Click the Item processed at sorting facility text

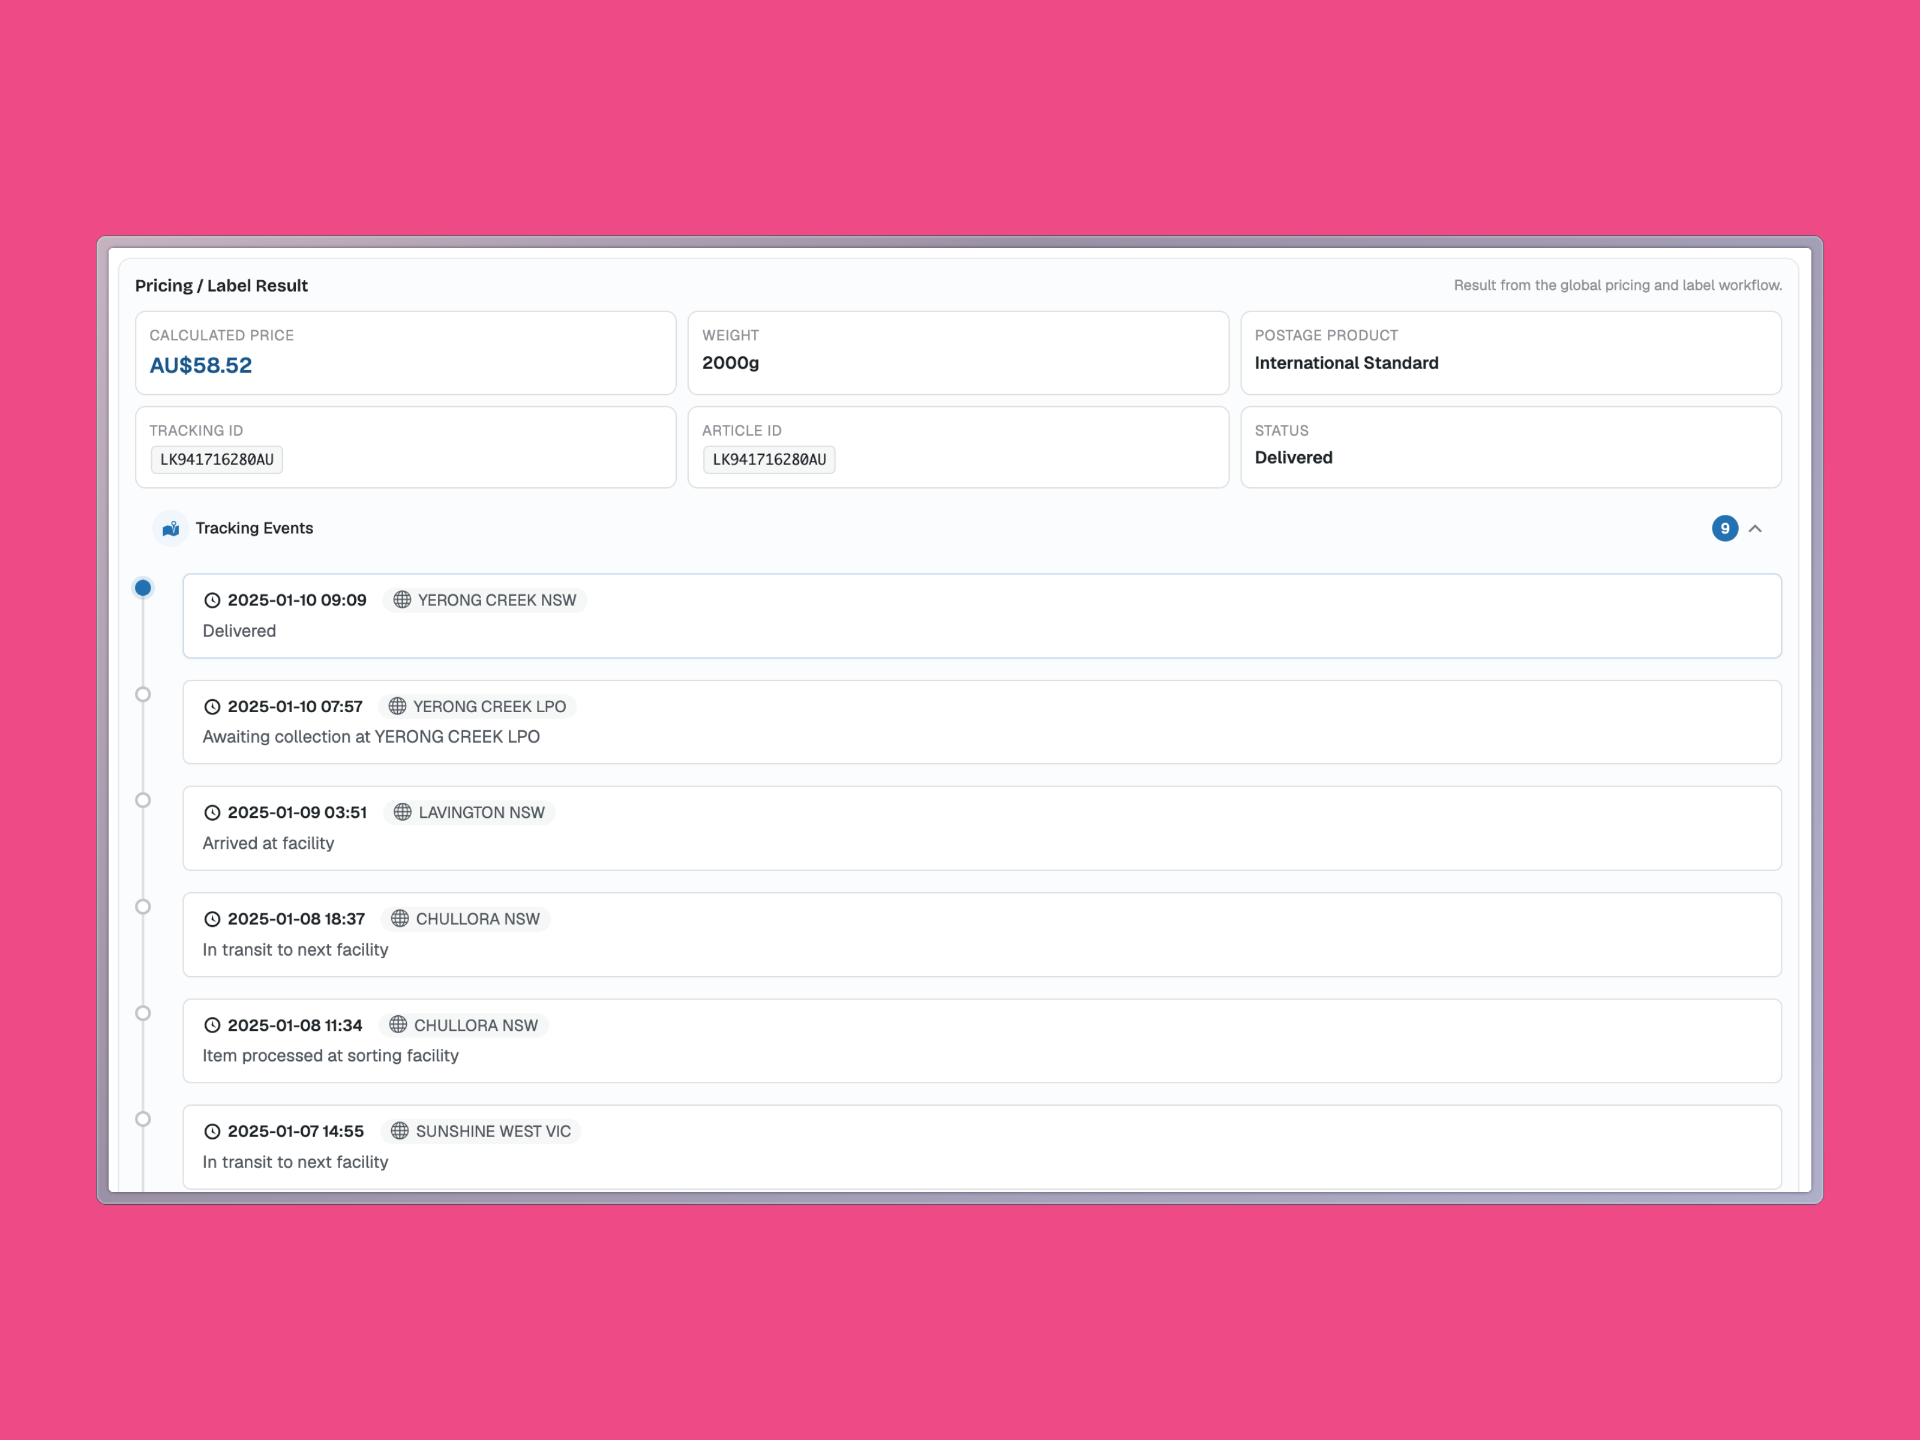pyautogui.click(x=330, y=1056)
